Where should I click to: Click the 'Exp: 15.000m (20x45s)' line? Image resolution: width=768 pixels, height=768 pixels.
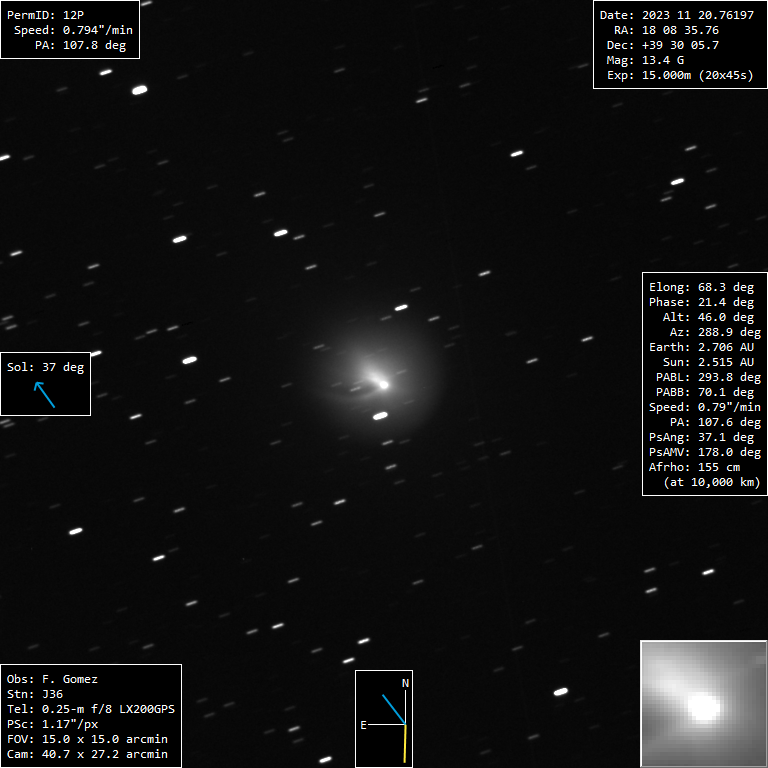pos(680,75)
